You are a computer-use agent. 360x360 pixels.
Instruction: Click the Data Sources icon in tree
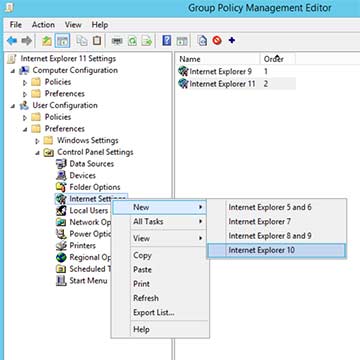61,164
